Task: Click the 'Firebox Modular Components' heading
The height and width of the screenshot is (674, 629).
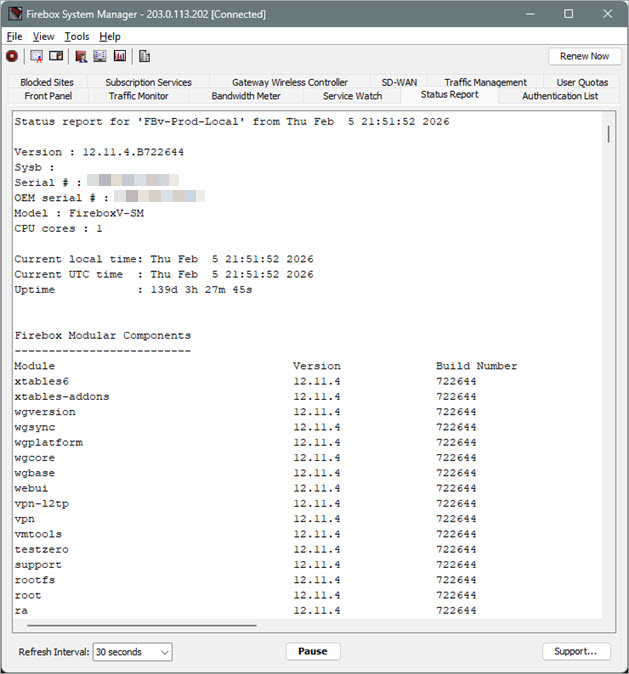Action: (x=103, y=336)
